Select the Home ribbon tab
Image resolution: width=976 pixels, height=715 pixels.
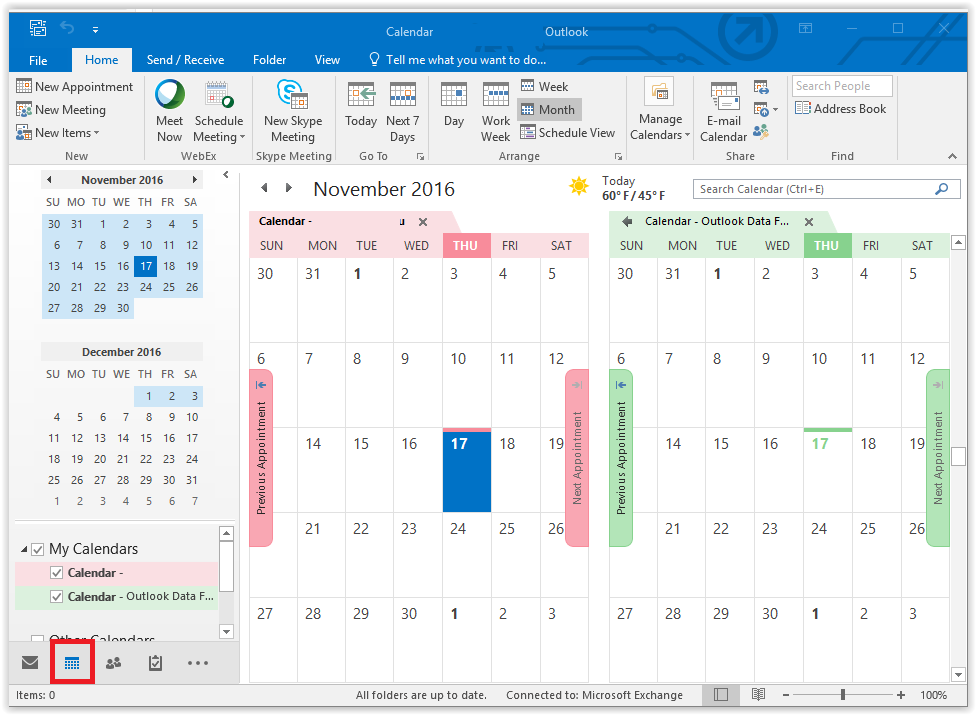click(x=101, y=60)
